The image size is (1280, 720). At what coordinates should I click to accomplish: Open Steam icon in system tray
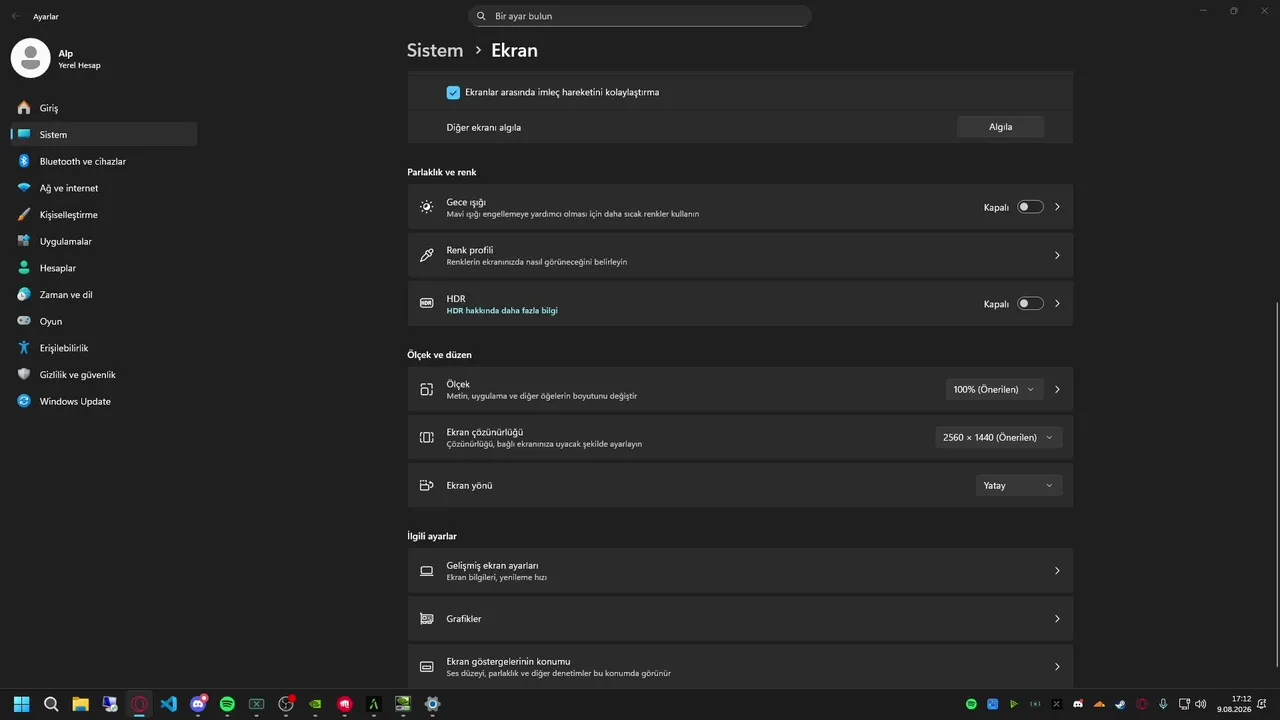1120,704
